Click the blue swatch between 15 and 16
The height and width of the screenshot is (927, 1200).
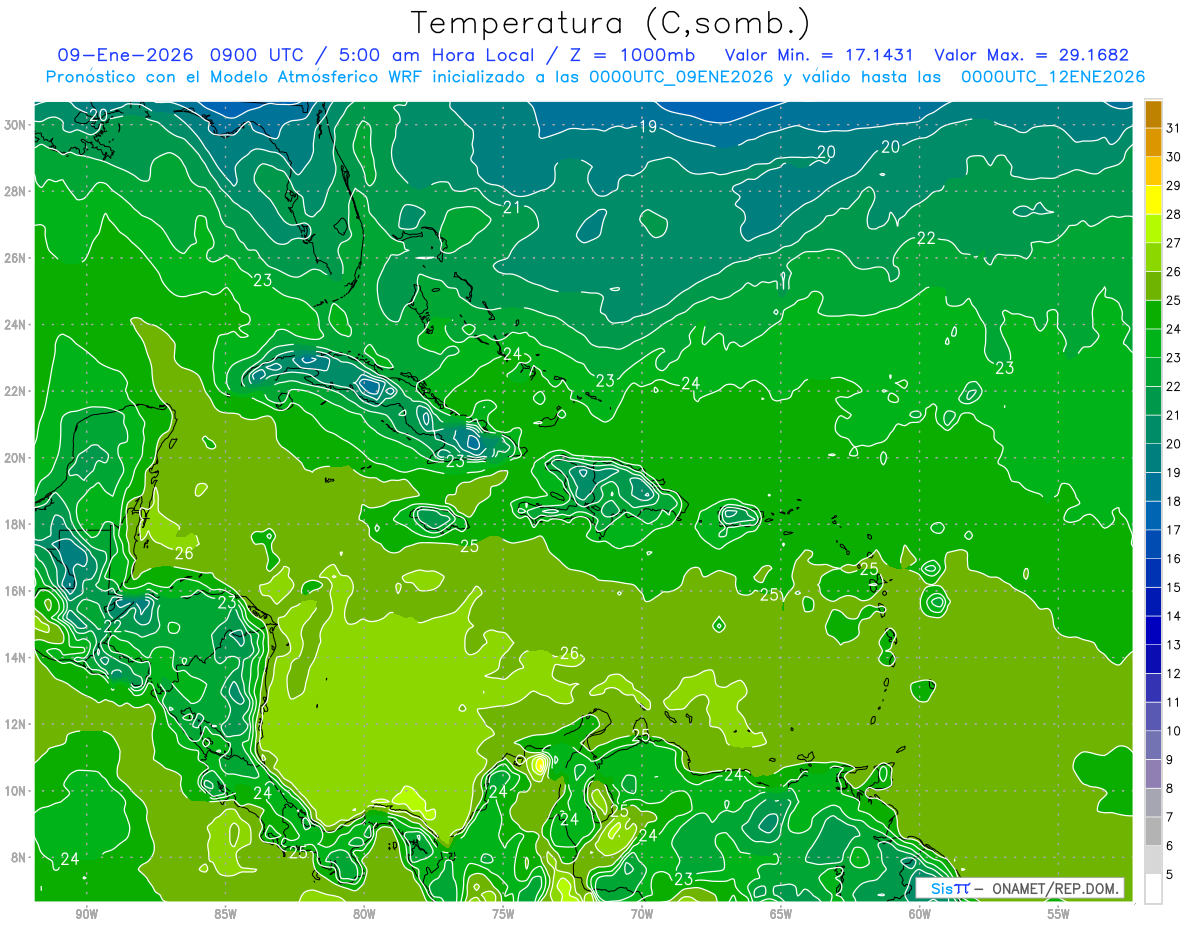(1153, 573)
